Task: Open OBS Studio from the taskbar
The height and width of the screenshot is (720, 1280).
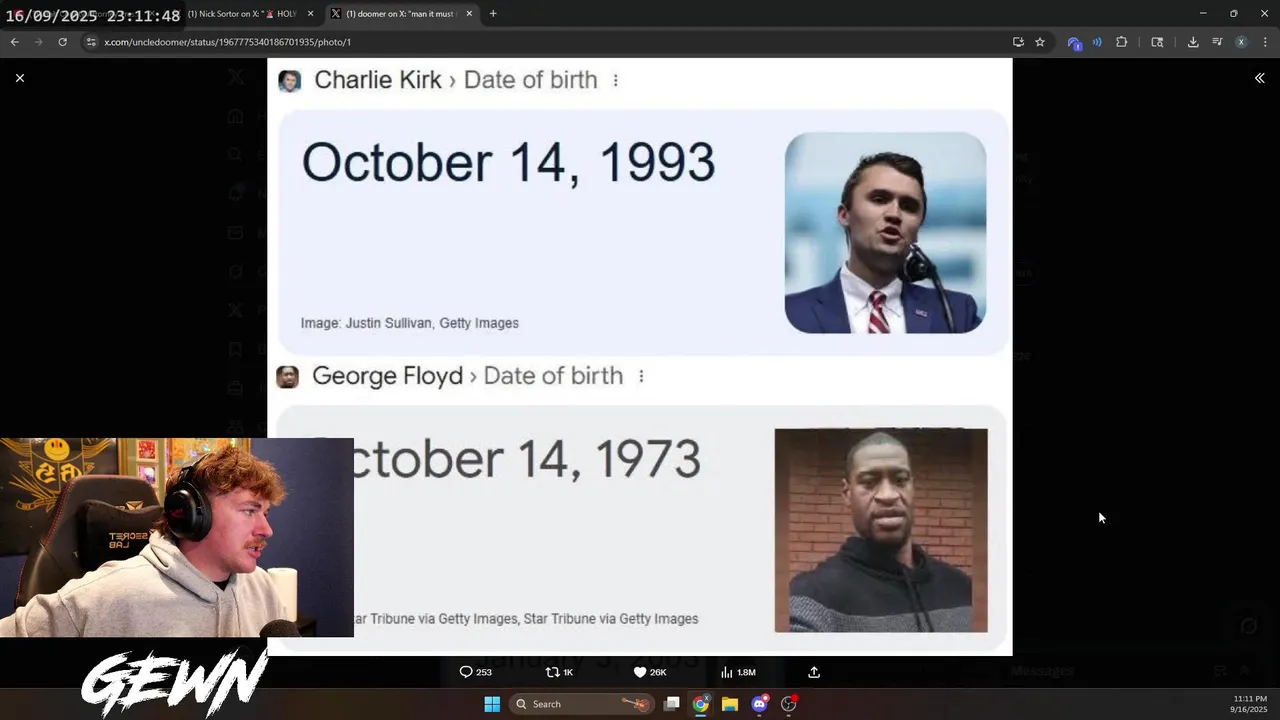Action: tap(788, 704)
